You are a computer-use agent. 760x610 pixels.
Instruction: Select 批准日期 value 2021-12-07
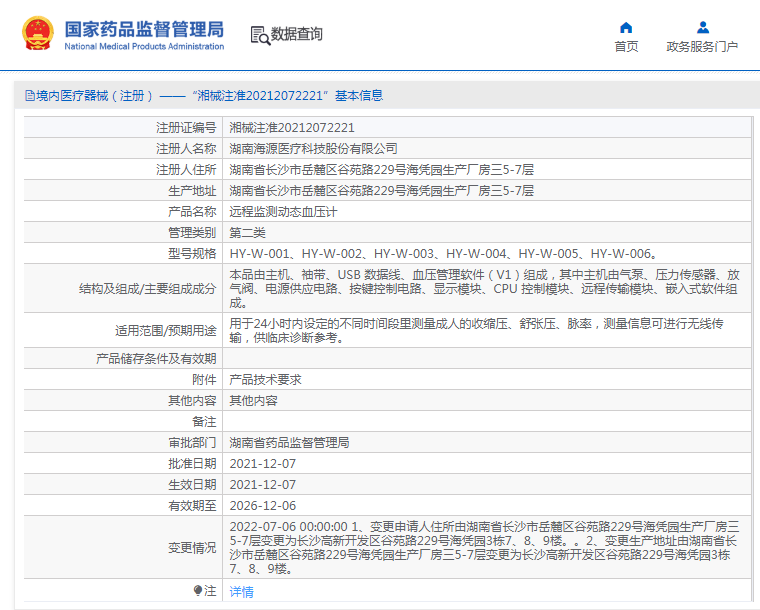[263, 464]
